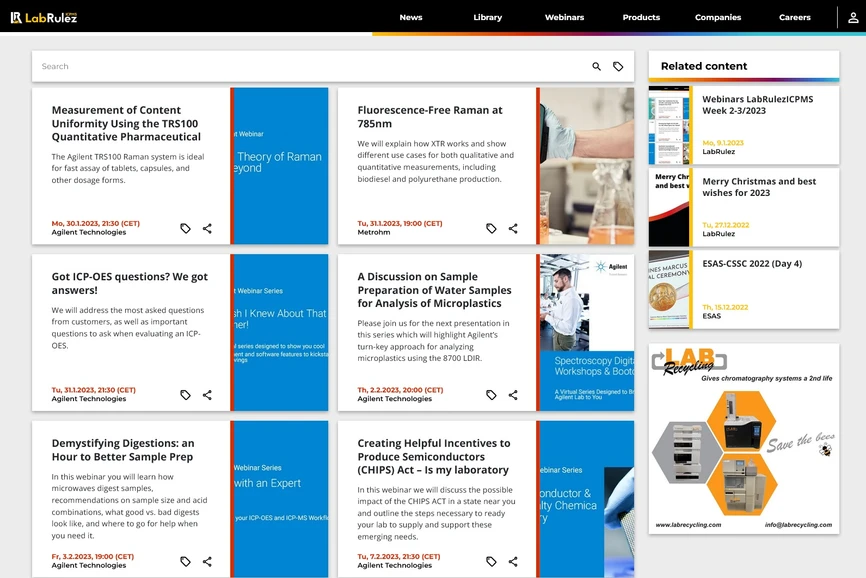Share the Got ICP-OES questions webinar
This screenshot has height=578, width=866.
click(x=207, y=395)
